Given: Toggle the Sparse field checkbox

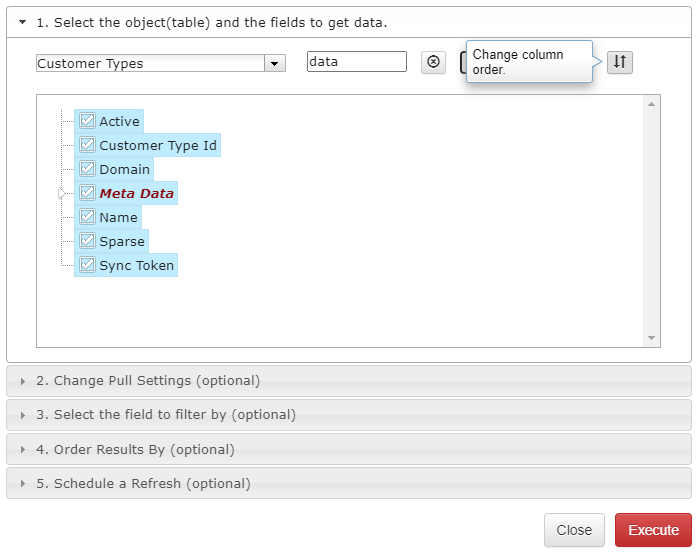Looking at the screenshot, I should coord(87,241).
